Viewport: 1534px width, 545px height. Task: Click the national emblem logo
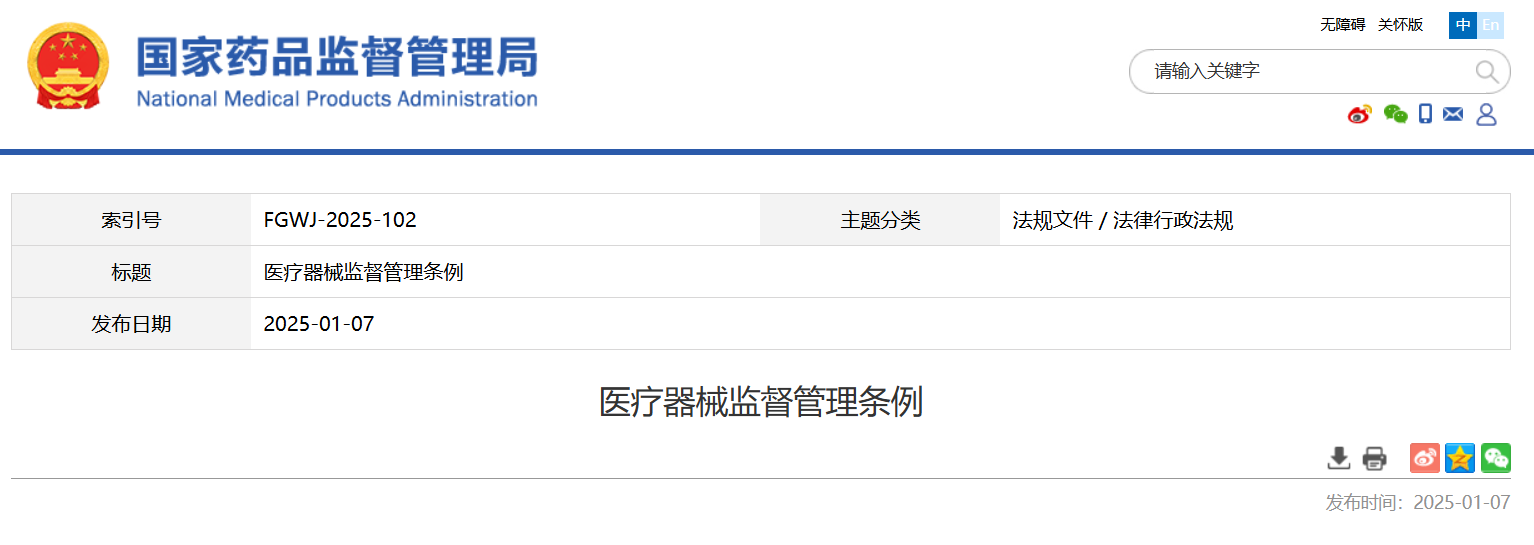pyautogui.click(x=69, y=66)
